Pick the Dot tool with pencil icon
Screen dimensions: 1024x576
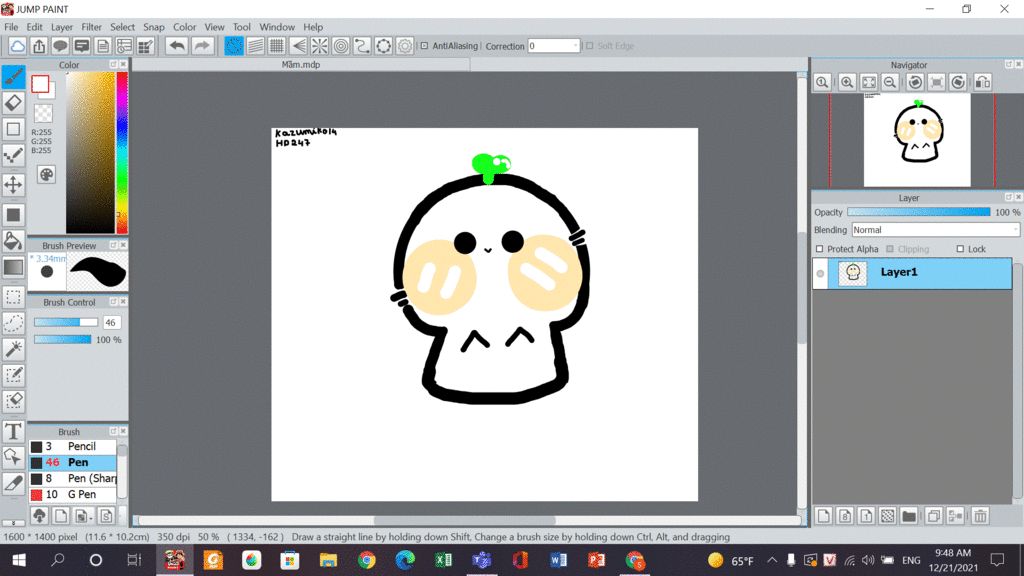click(13, 155)
